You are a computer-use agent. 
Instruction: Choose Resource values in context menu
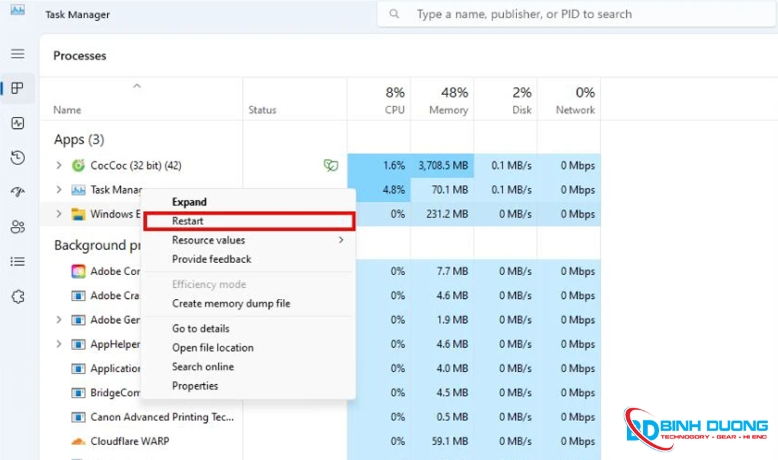249,240
